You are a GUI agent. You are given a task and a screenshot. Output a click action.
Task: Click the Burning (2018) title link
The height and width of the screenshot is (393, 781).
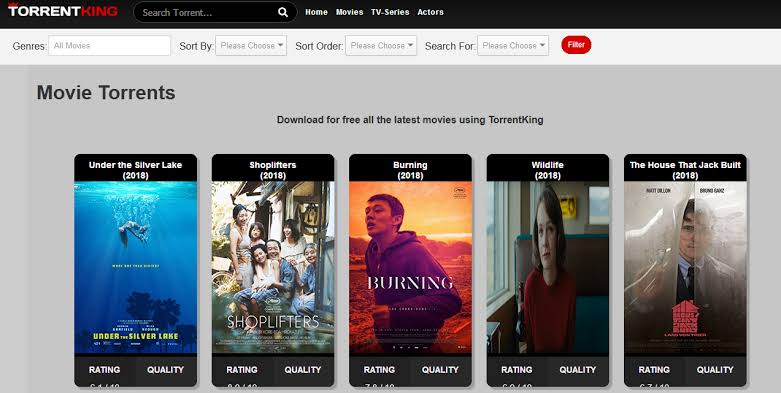(x=410, y=170)
